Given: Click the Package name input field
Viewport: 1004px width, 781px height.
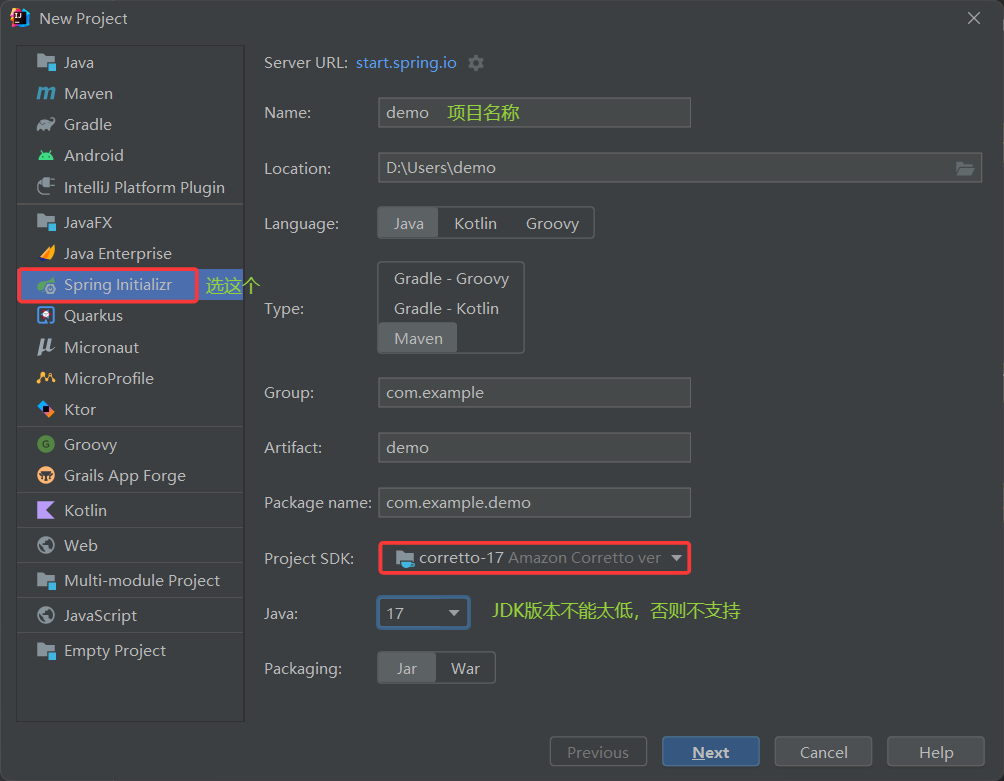Looking at the screenshot, I should (535, 503).
